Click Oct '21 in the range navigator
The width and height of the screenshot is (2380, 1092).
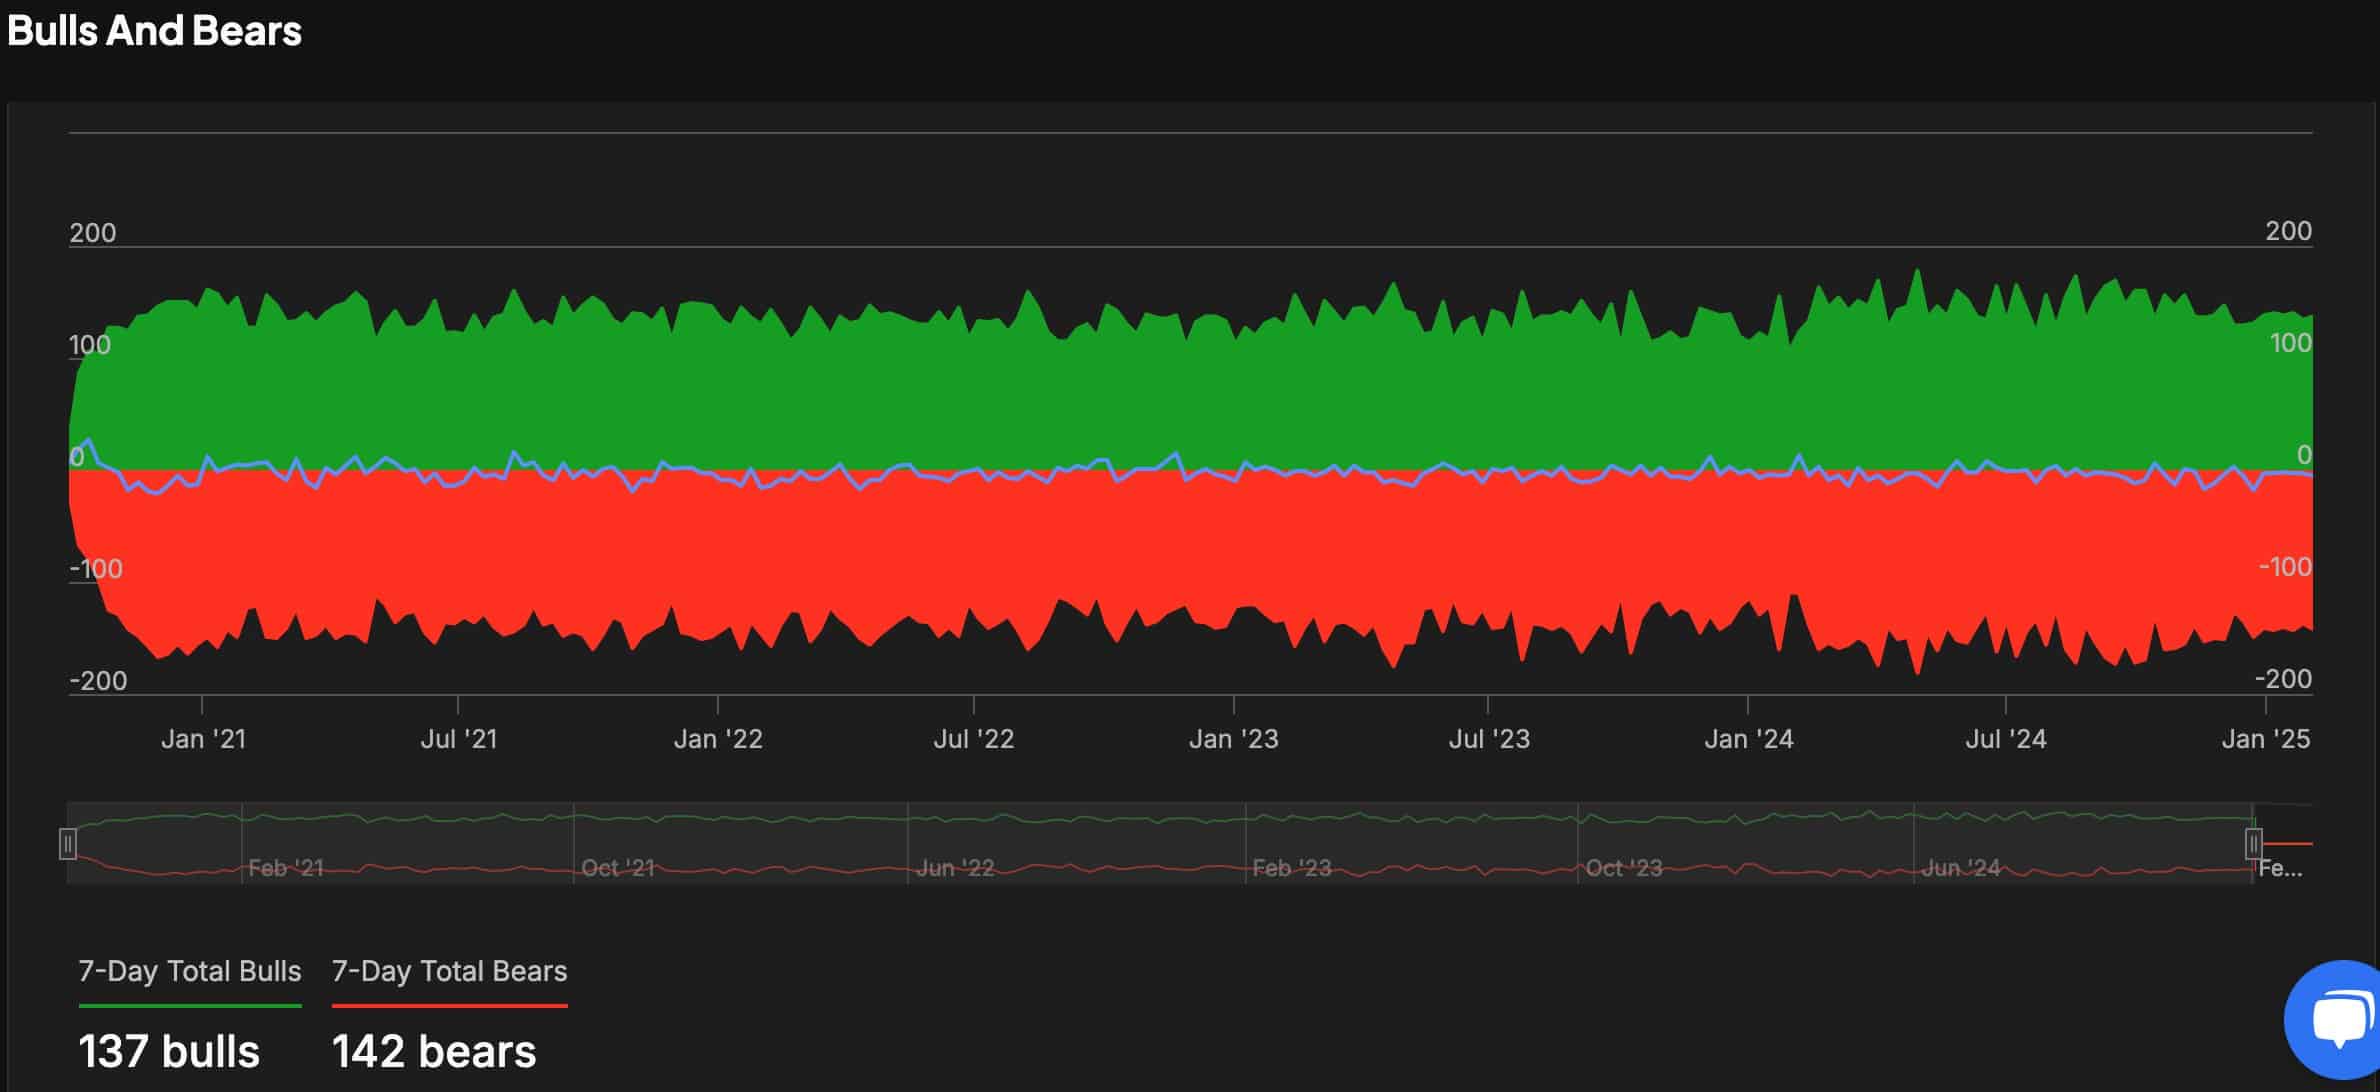pyautogui.click(x=618, y=868)
